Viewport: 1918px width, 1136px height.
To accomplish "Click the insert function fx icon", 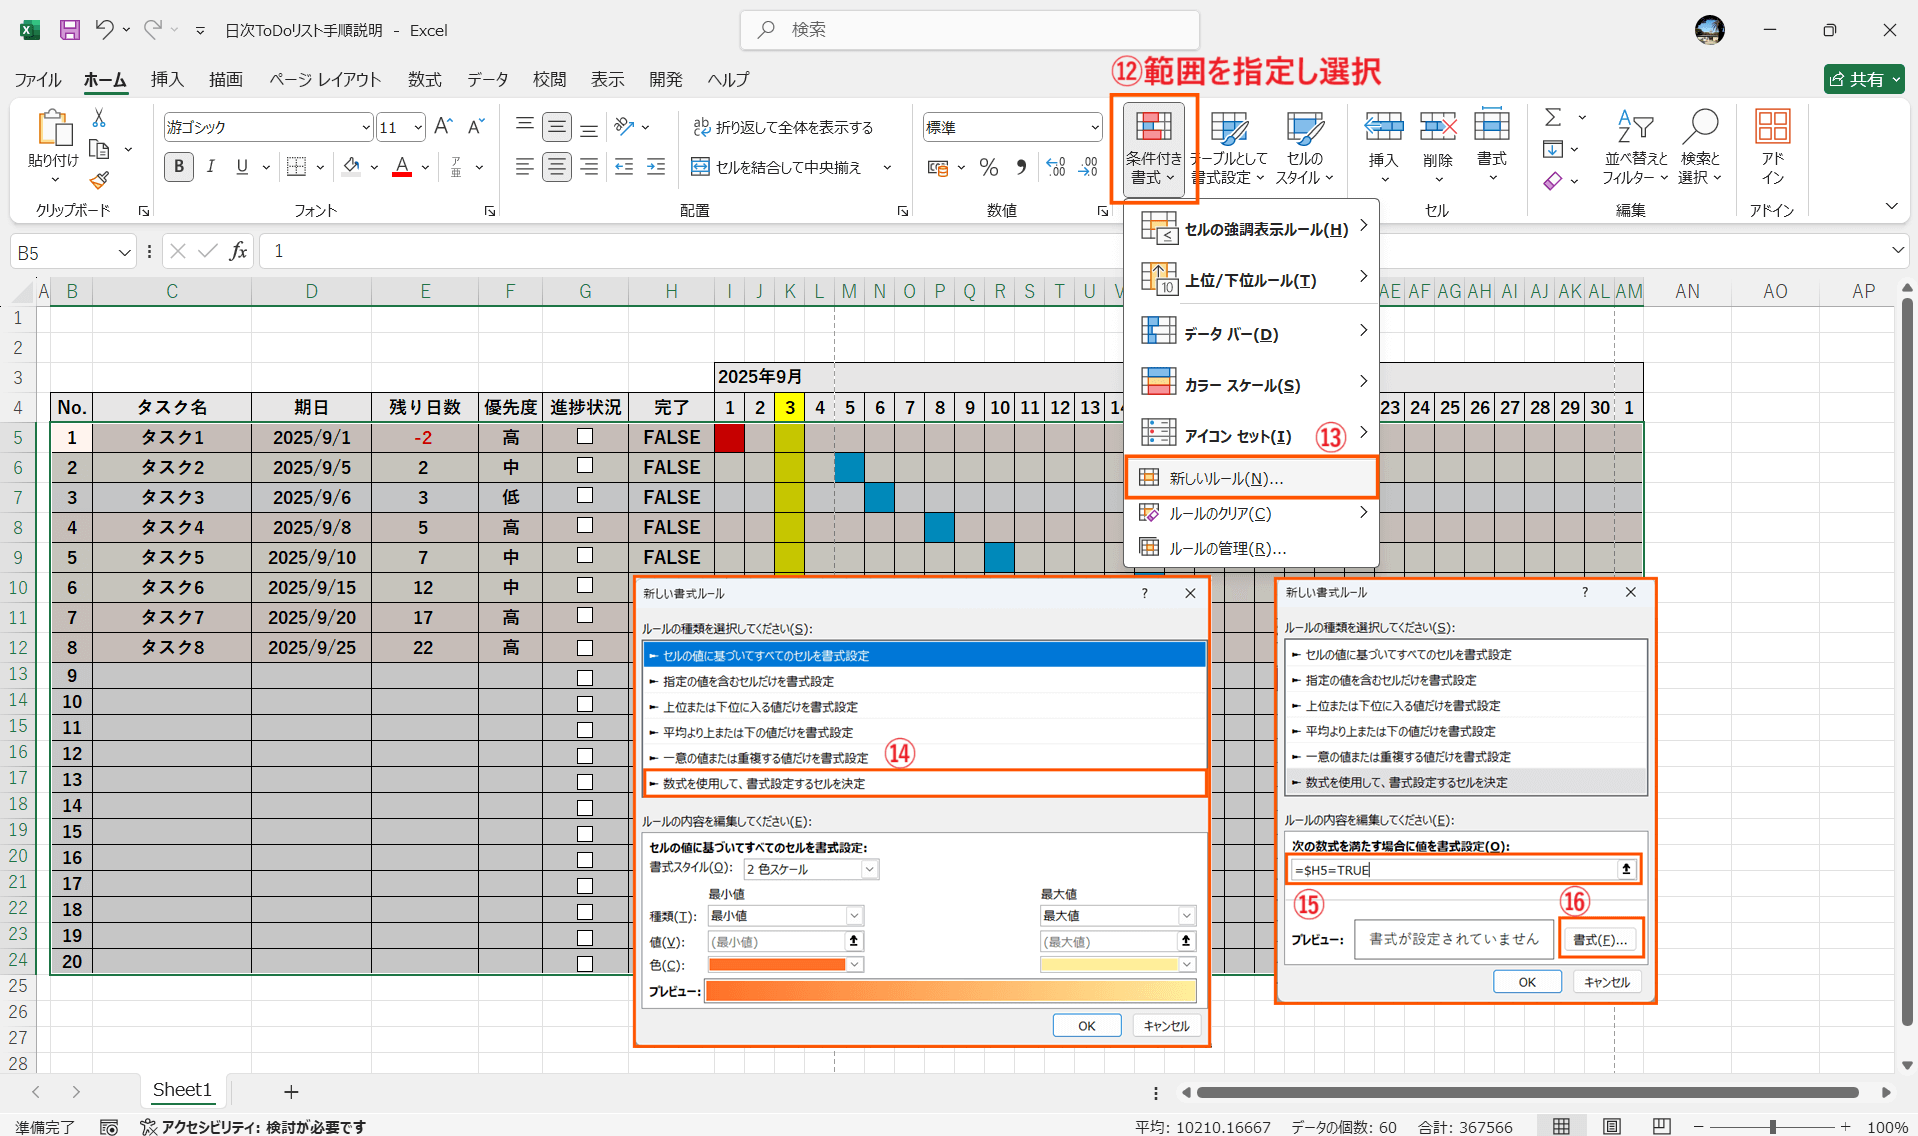I will click(238, 251).
